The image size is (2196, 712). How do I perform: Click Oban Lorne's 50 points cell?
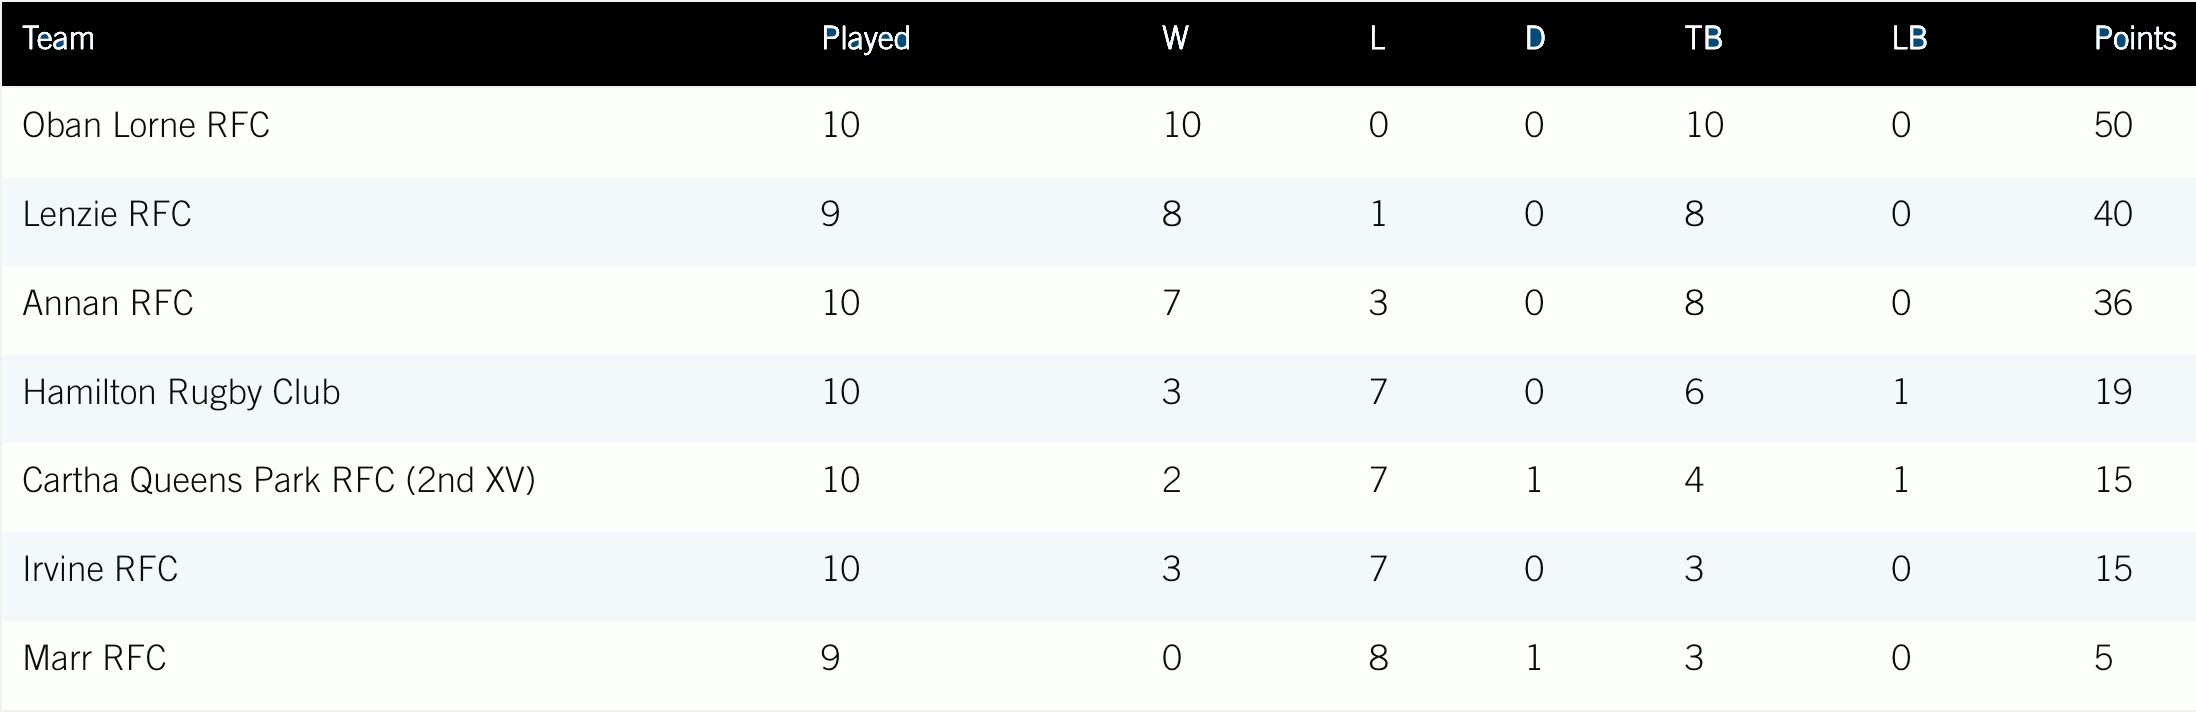pyautogui.click(x=2112, y=125)
